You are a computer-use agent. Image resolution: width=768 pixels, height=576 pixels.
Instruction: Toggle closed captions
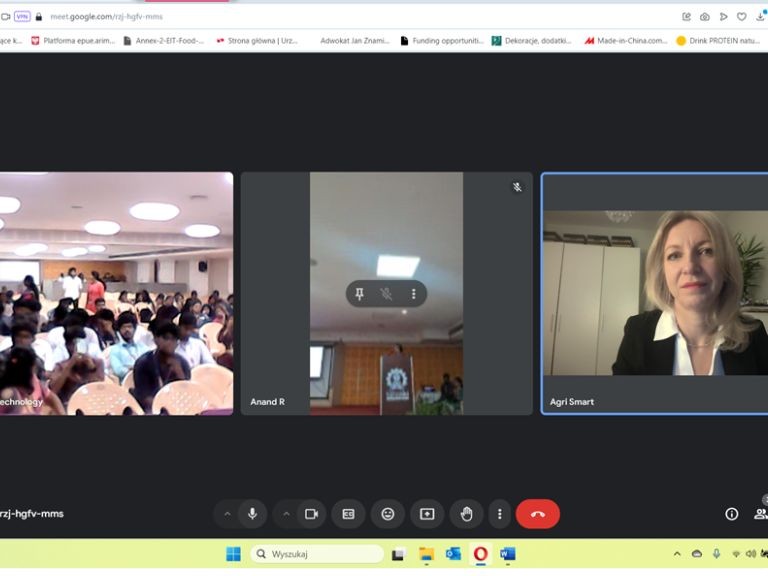point(348,514)
